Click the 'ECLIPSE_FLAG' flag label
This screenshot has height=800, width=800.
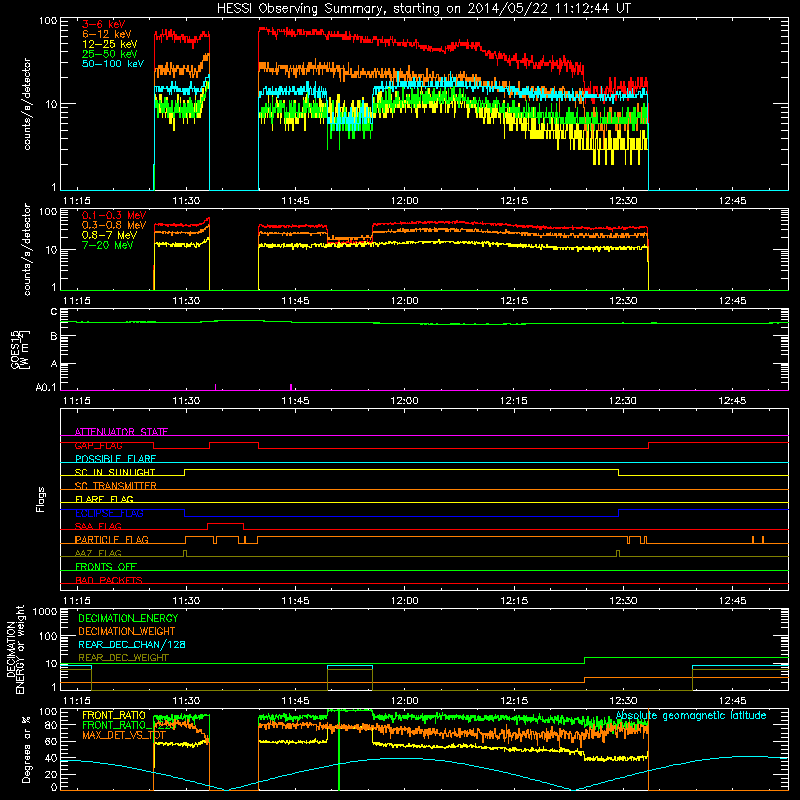click(x=109, y=513)
